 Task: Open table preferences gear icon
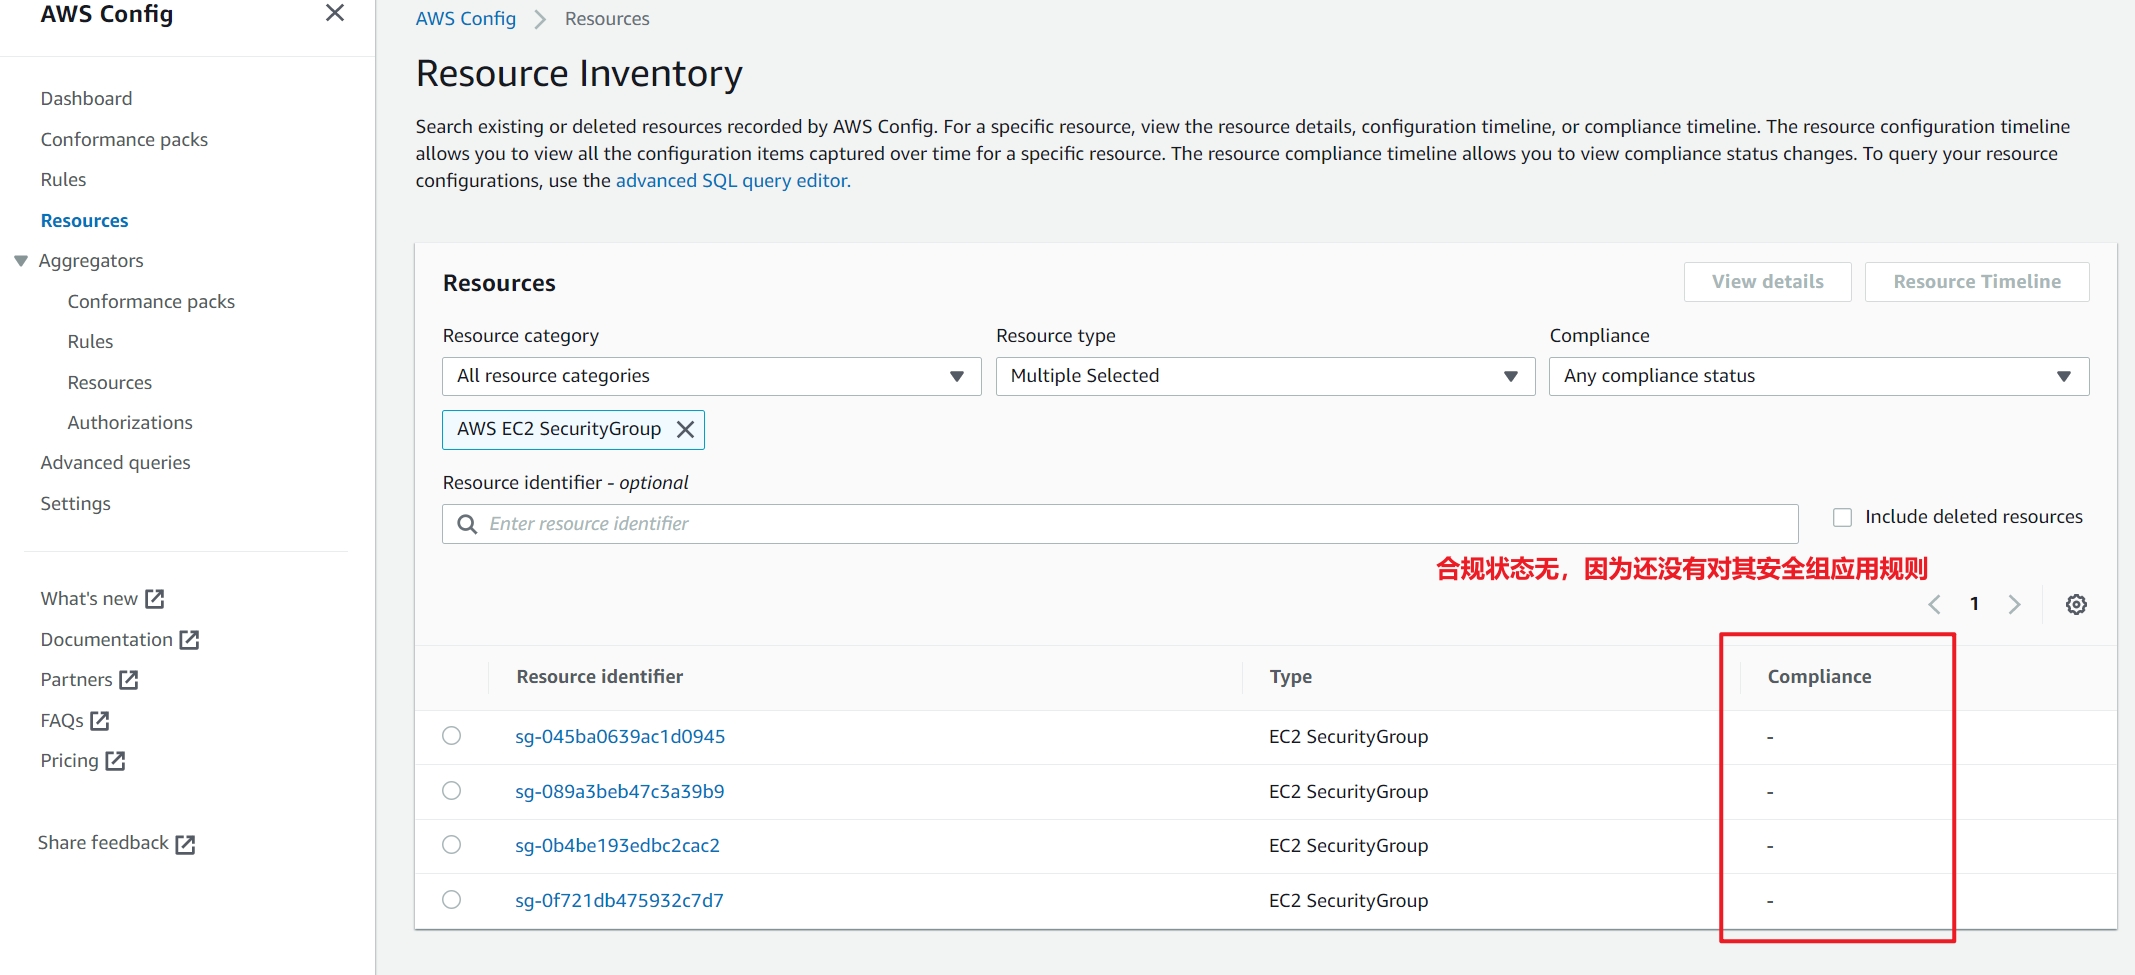(2076, 605)
